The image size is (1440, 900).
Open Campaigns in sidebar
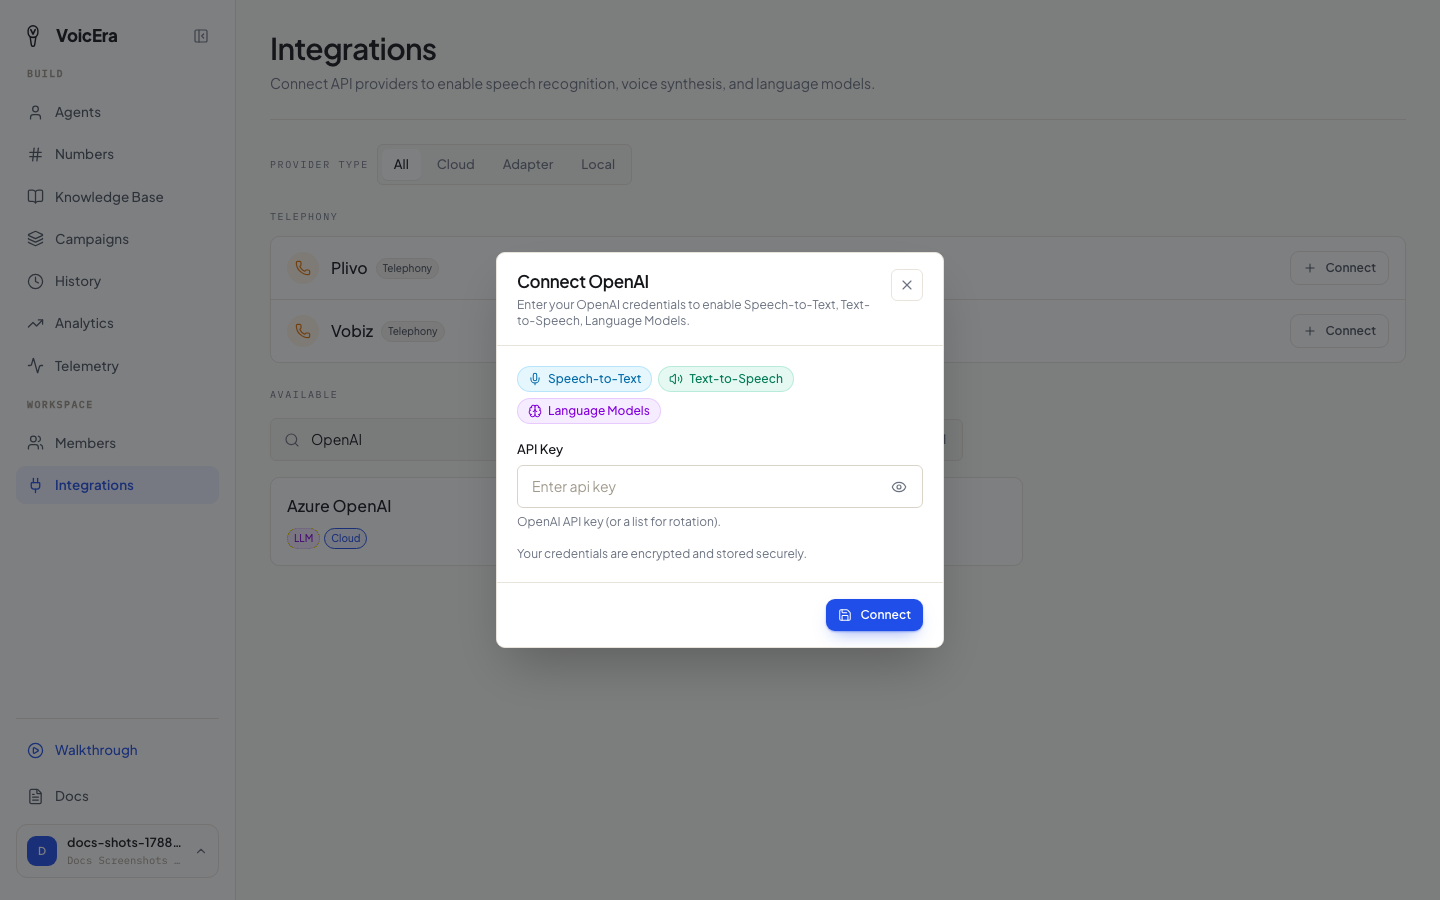[x=117, y=239]
